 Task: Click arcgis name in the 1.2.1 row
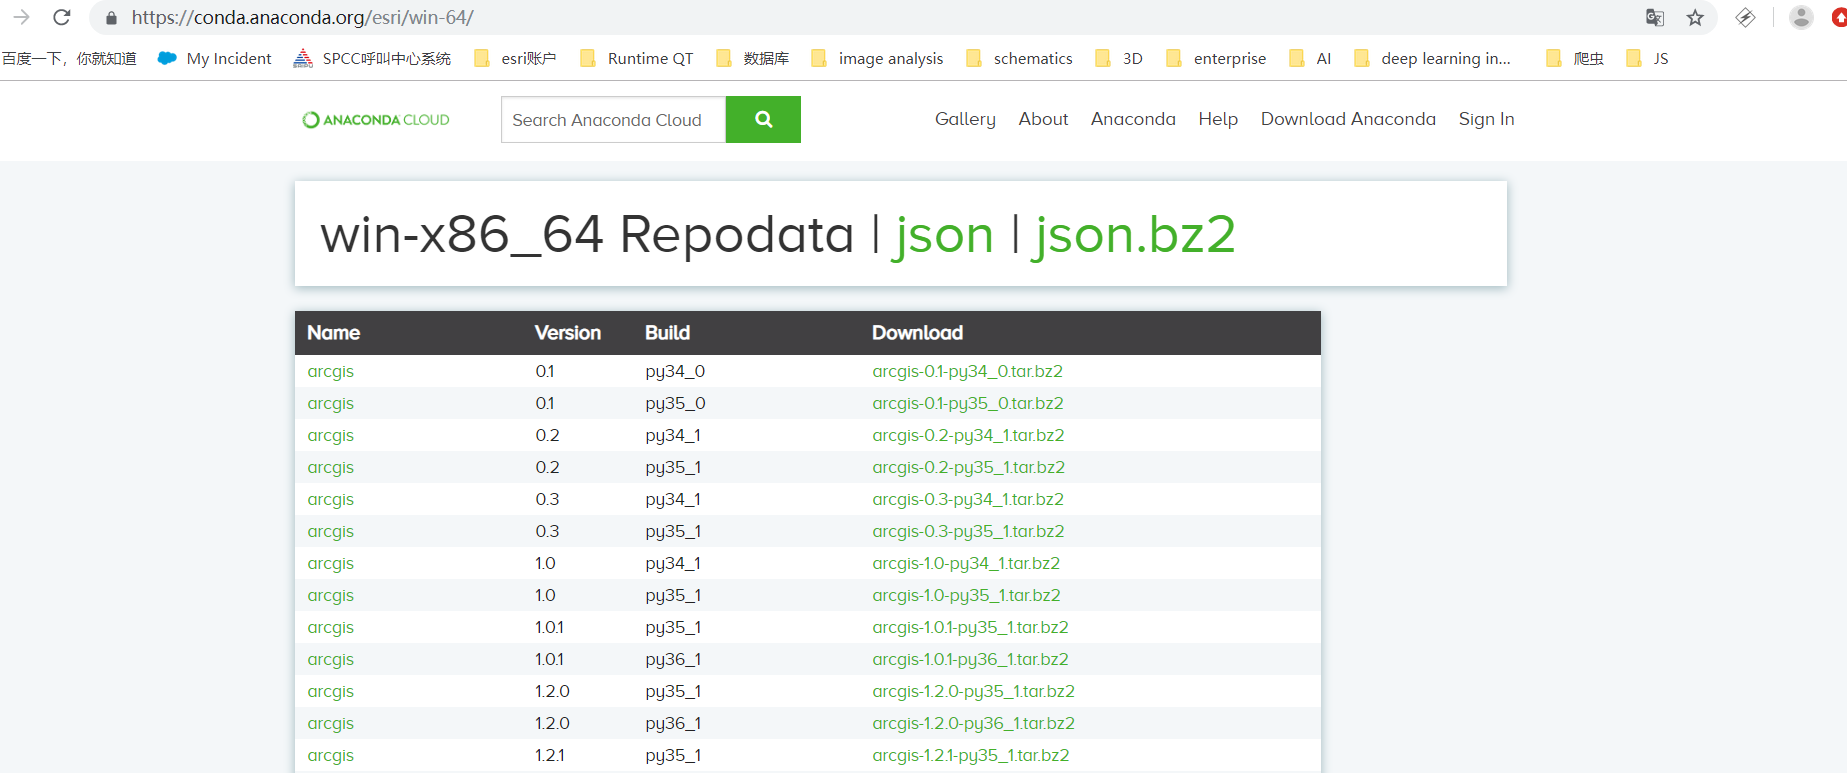pos(330,755)
